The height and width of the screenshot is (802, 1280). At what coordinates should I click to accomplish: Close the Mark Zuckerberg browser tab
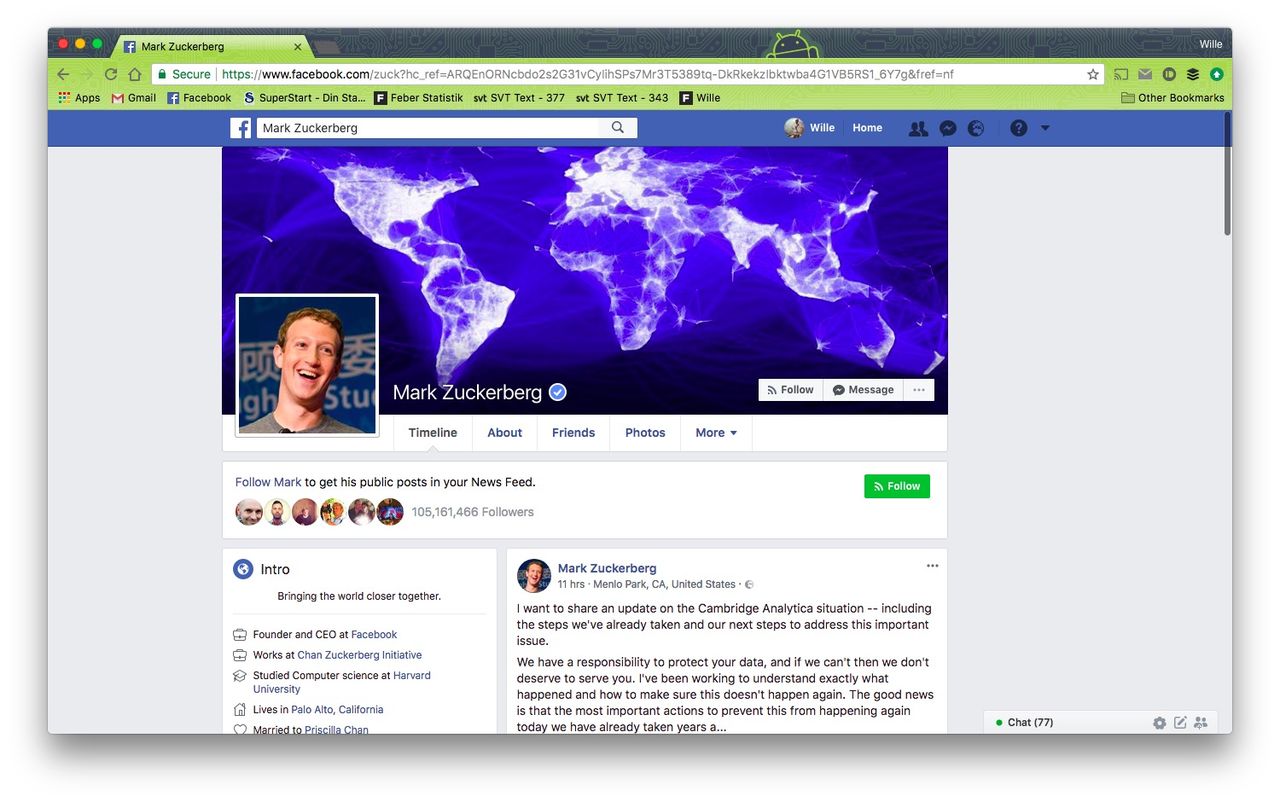tap(297, 46)
